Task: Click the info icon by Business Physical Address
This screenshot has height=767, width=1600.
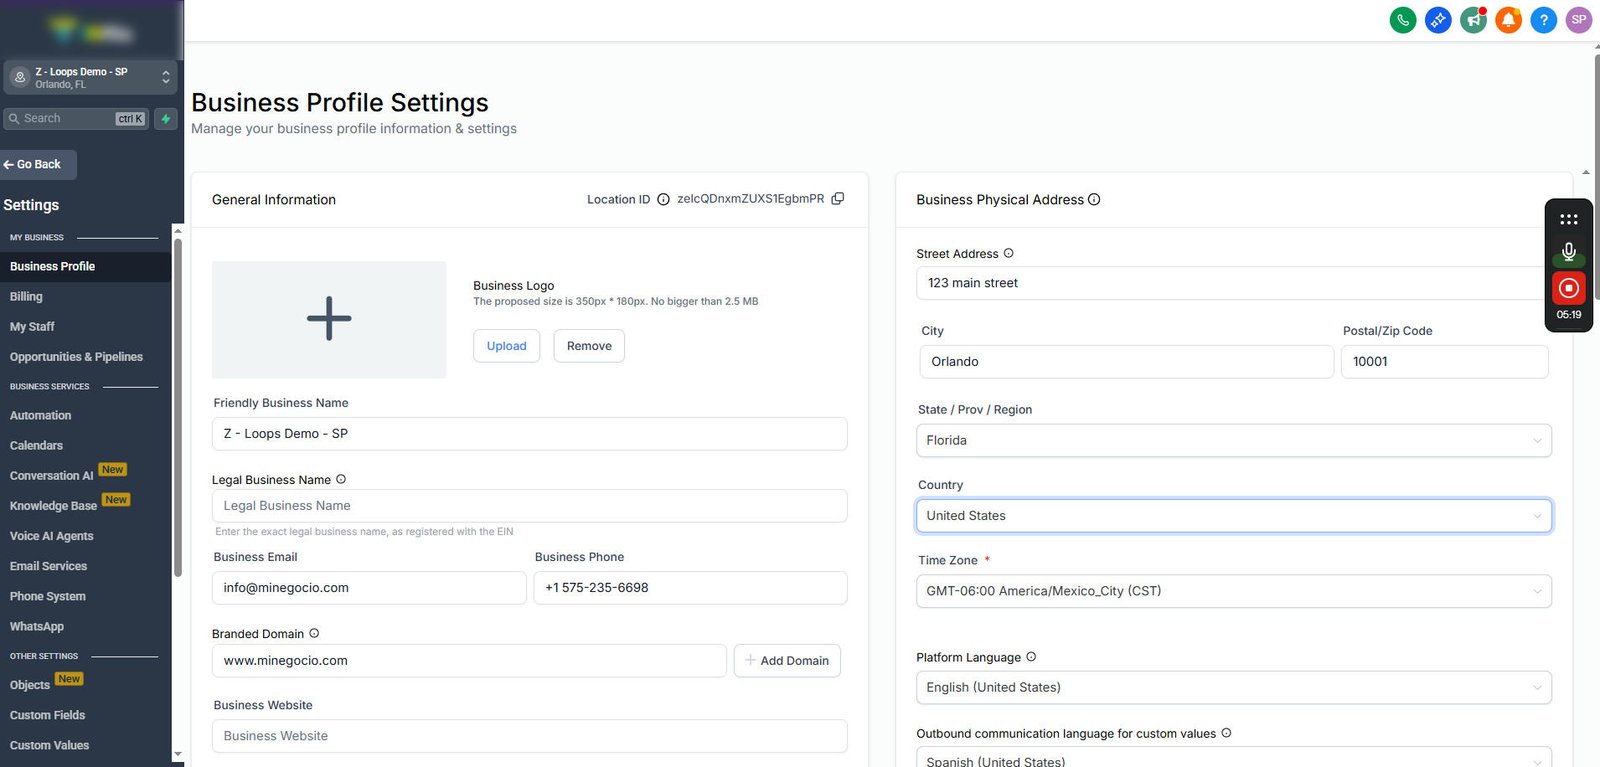Action: pos(1094,199)
